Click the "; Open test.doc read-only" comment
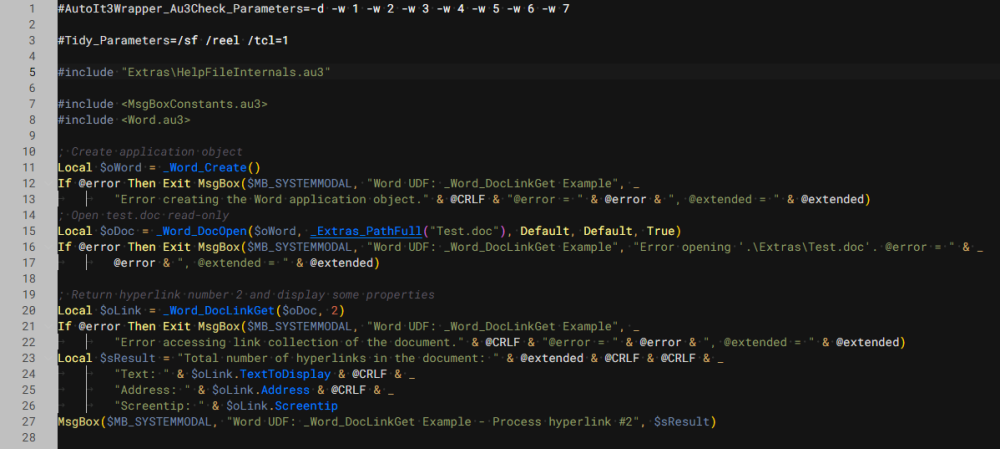The width and height of the screenshot is (1000, 449). click(143, 216)
